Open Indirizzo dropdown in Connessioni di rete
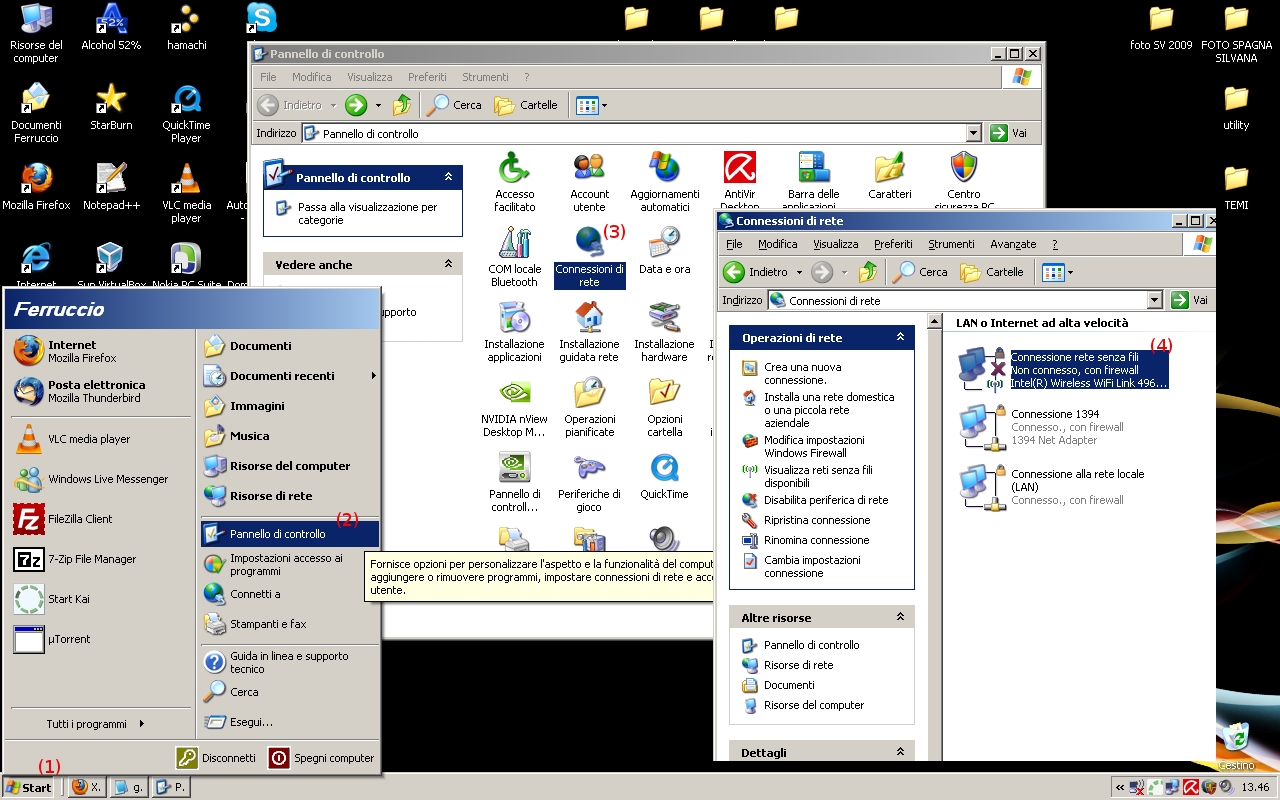1280x800 pixels. pos(1155,300)
